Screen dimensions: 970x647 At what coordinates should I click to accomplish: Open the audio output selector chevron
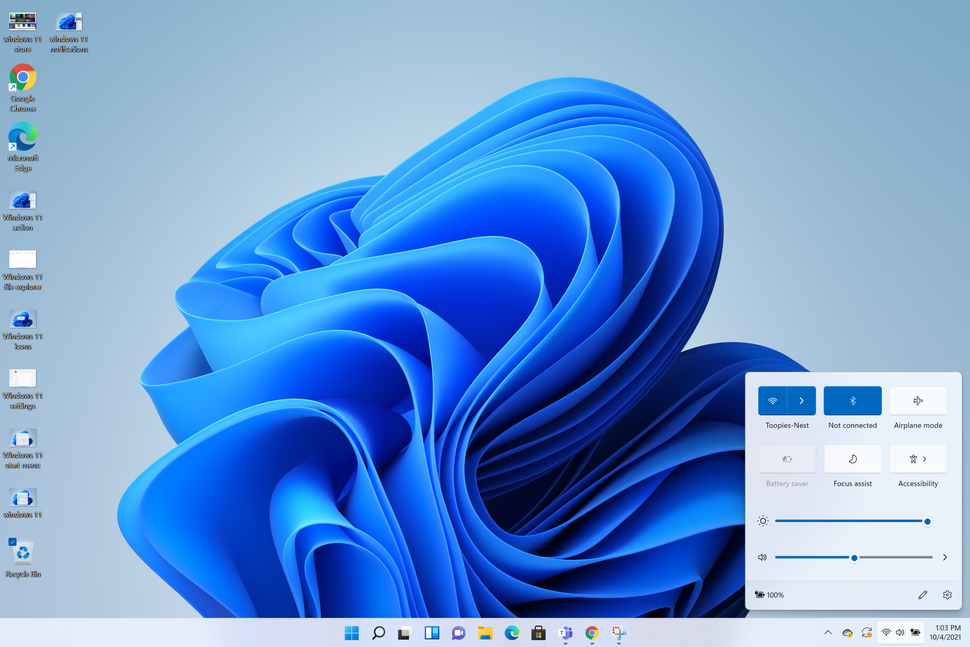click(x=944, y=557)
